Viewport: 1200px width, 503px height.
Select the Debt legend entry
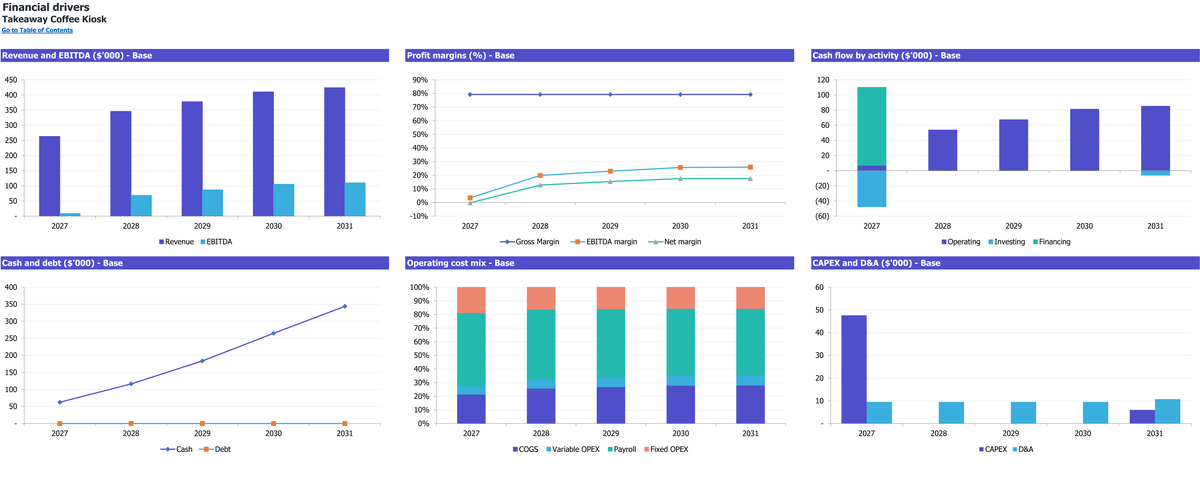(x=217, y=450)
